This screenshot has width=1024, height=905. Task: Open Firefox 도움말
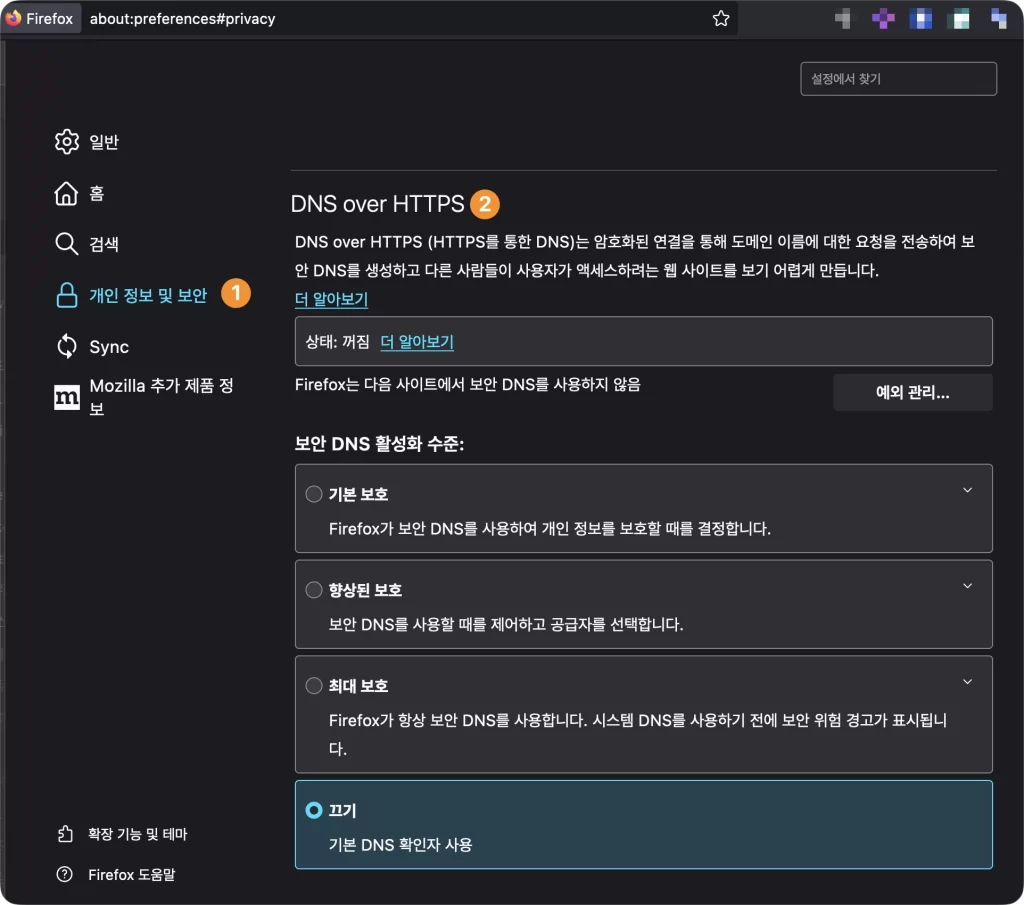coord(132,874)
